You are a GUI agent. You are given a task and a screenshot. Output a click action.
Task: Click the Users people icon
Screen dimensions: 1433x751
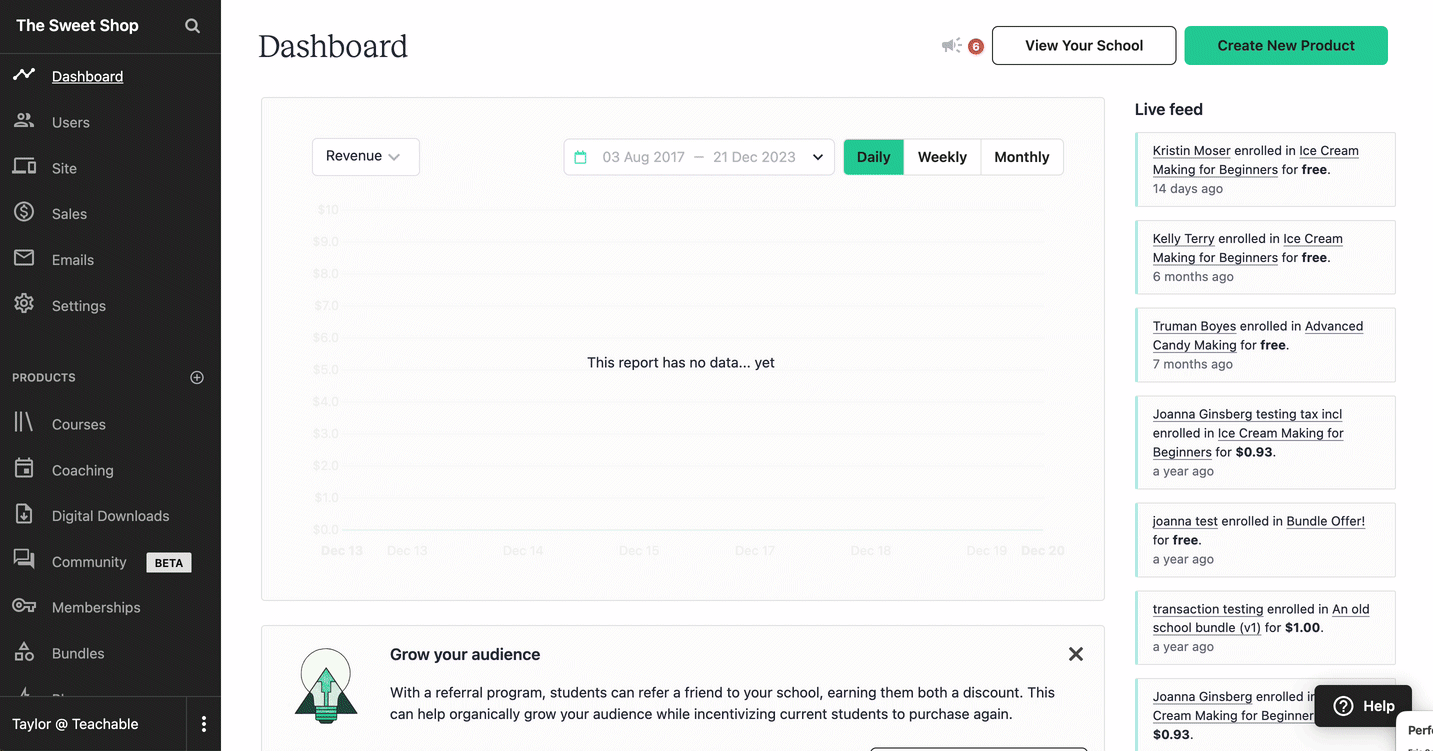tap(24, 121)
